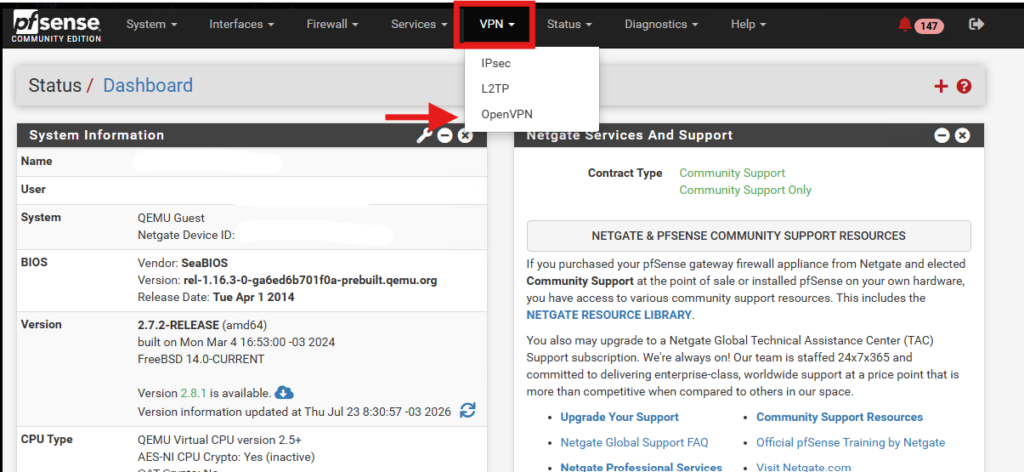Click the Release Date Tue Apr 1 2014 text
The image size is (1024, 472).
[216, 297]
